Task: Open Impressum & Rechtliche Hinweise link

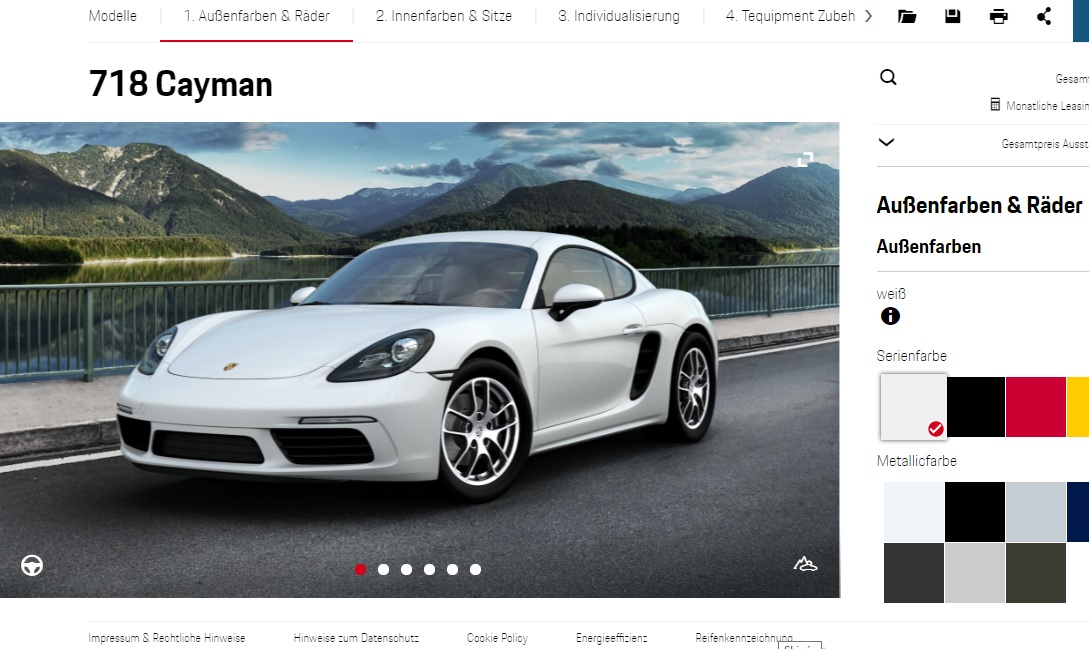Action: [167, 638]
